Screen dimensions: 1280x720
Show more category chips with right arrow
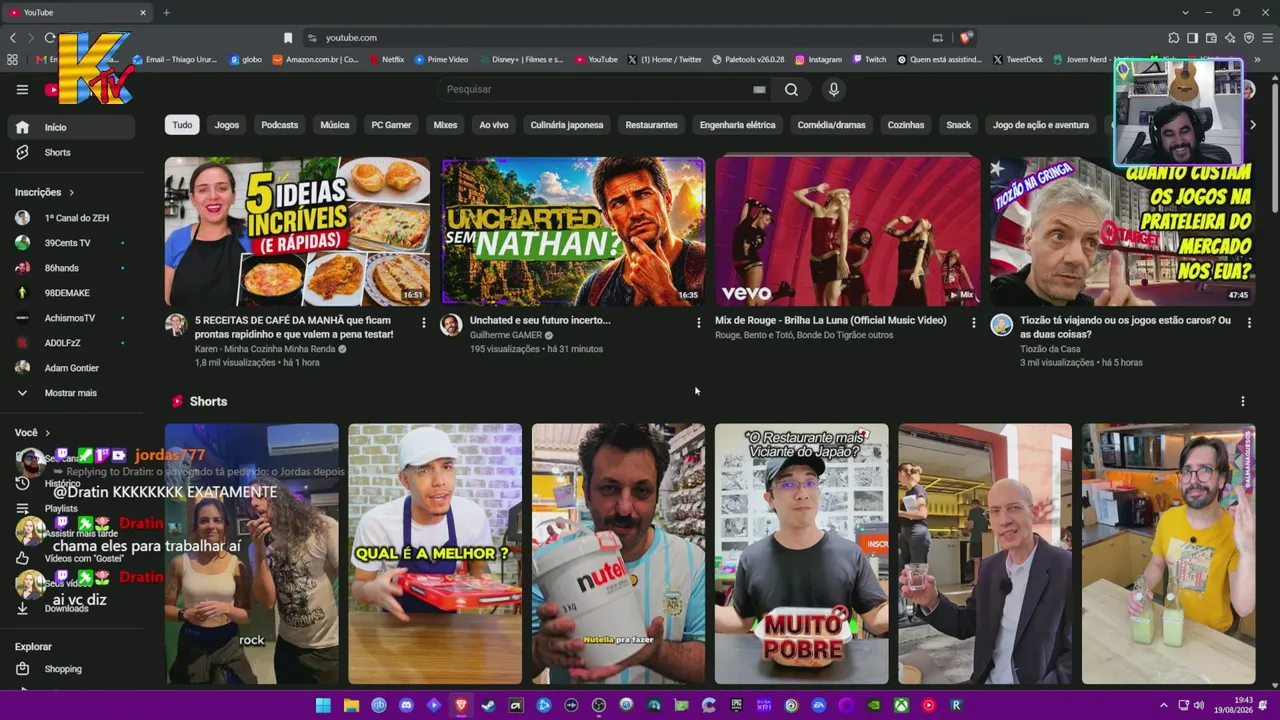[x=1252, y=125]
